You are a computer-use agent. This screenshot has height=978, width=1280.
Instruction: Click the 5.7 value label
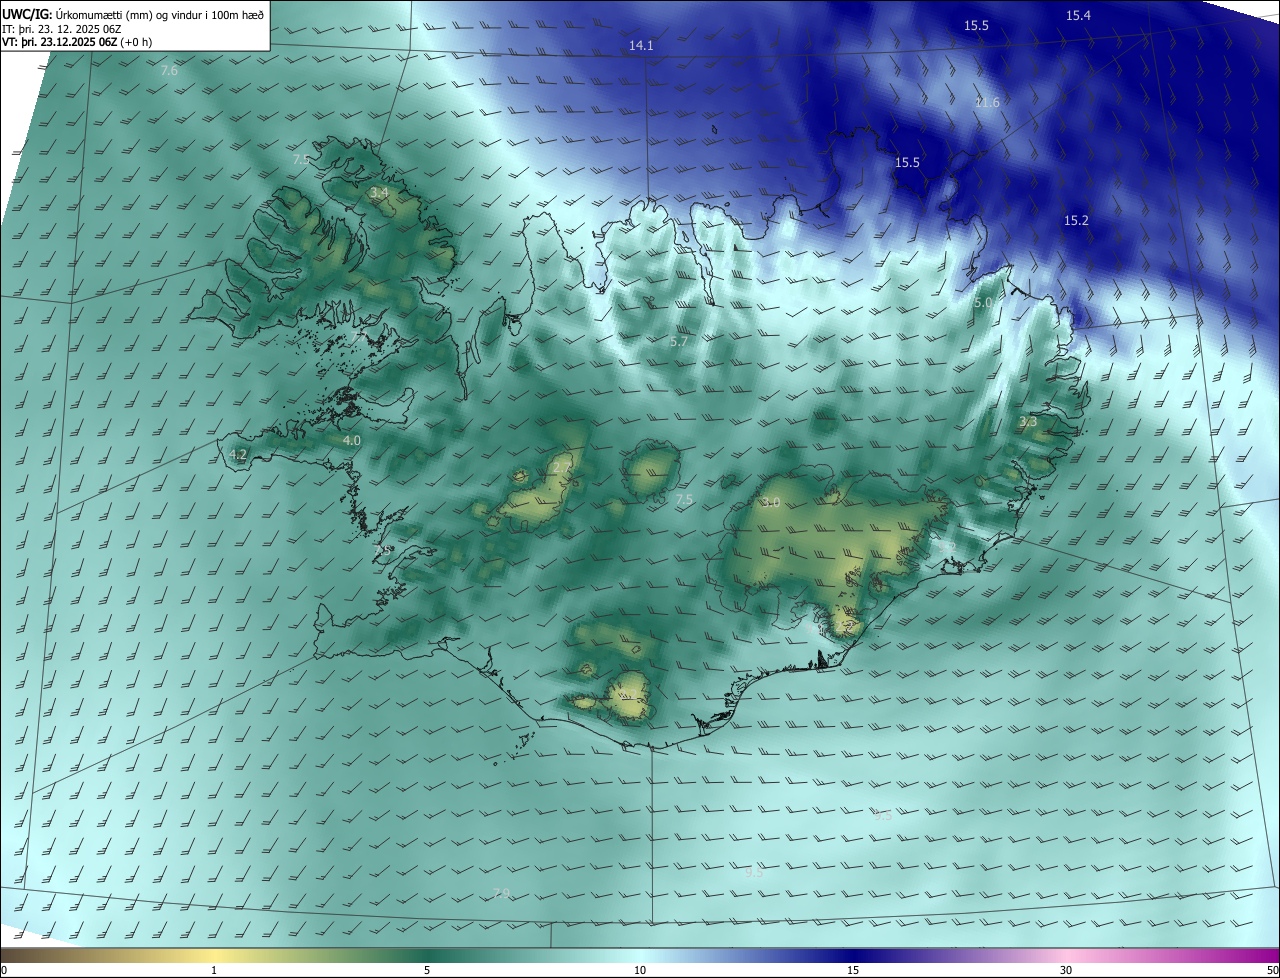pos(679,342)
